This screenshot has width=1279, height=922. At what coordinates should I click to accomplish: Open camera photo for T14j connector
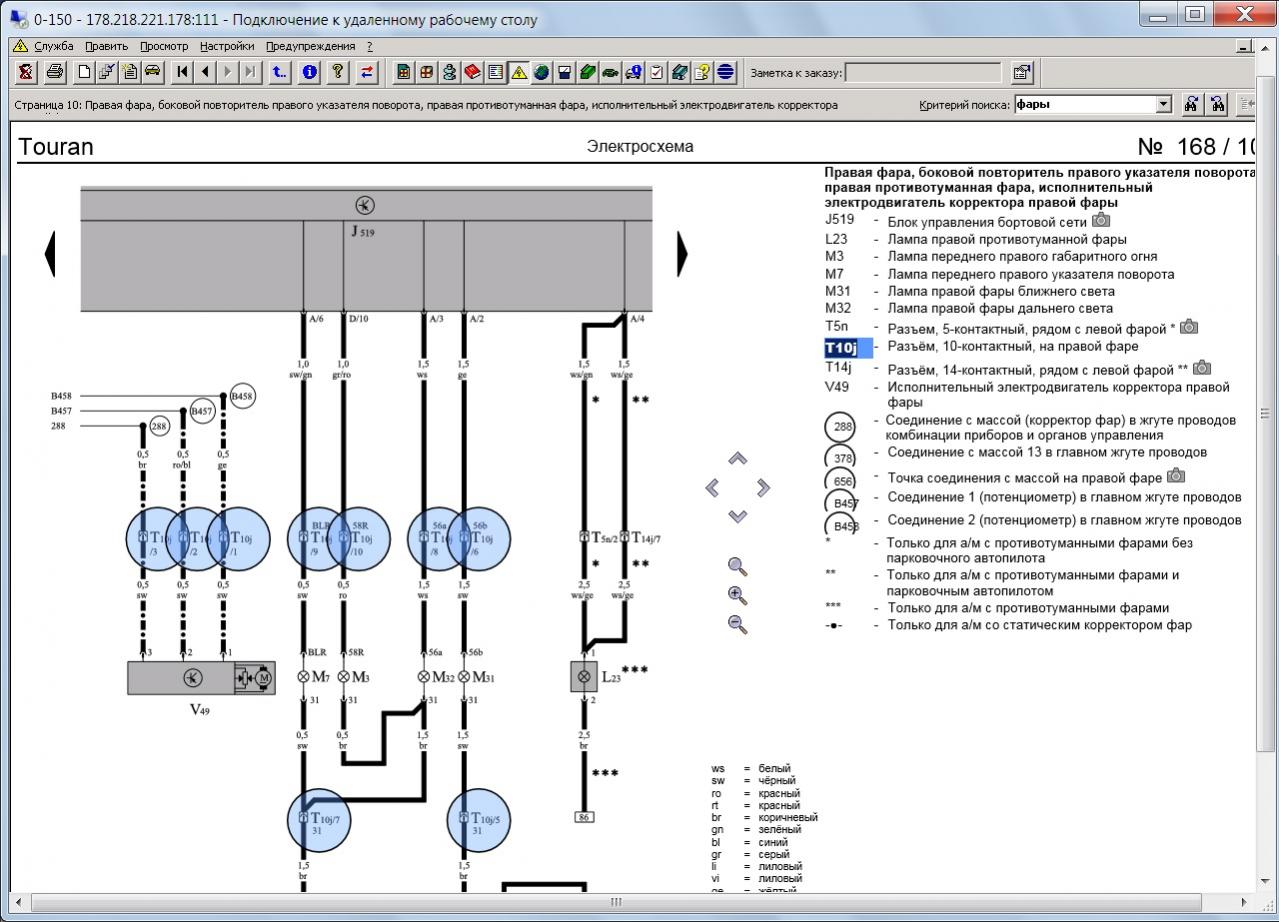(1203, 369)
